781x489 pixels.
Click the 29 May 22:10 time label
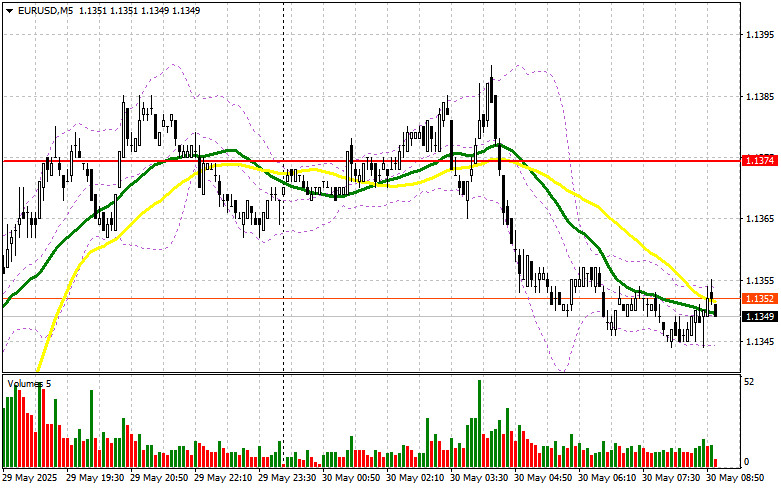click(x=223, y=478)
